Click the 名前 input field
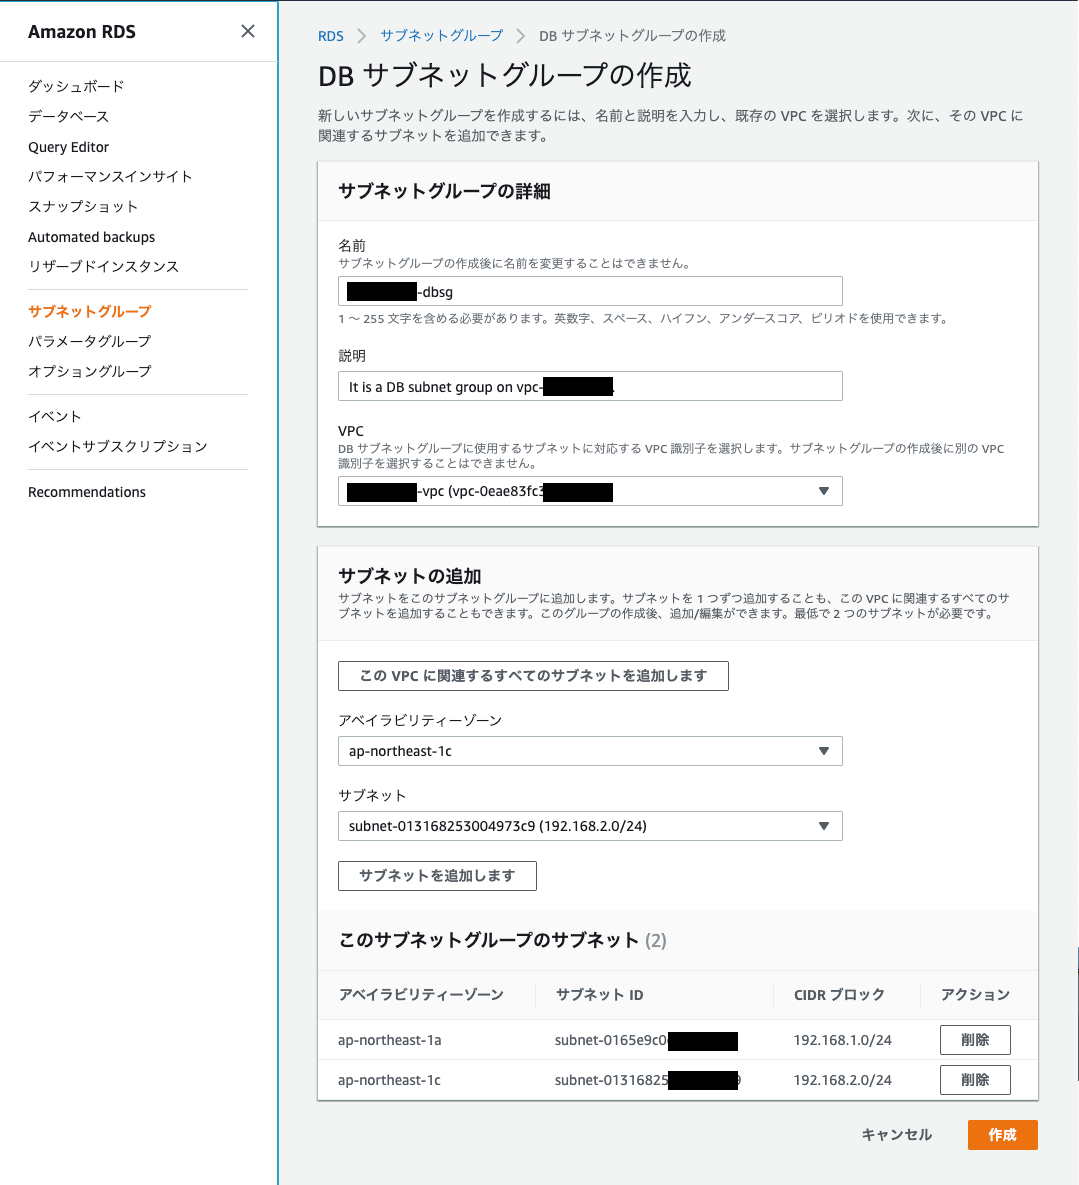The height and width of the screenshot is (1185, 1079). coord(590,291)
